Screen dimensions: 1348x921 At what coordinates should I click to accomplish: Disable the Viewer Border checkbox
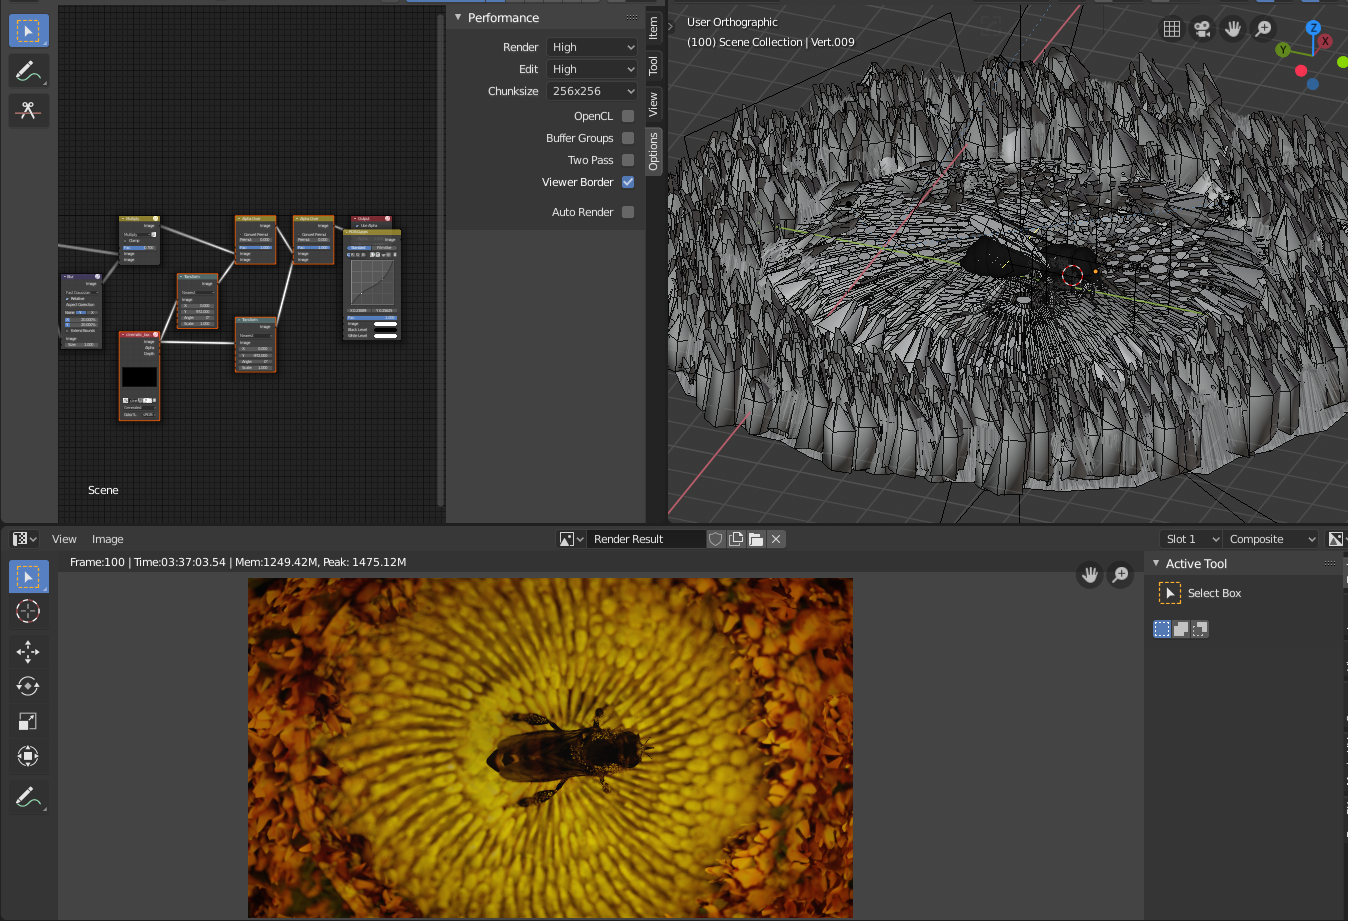click(x=628, y=182)
